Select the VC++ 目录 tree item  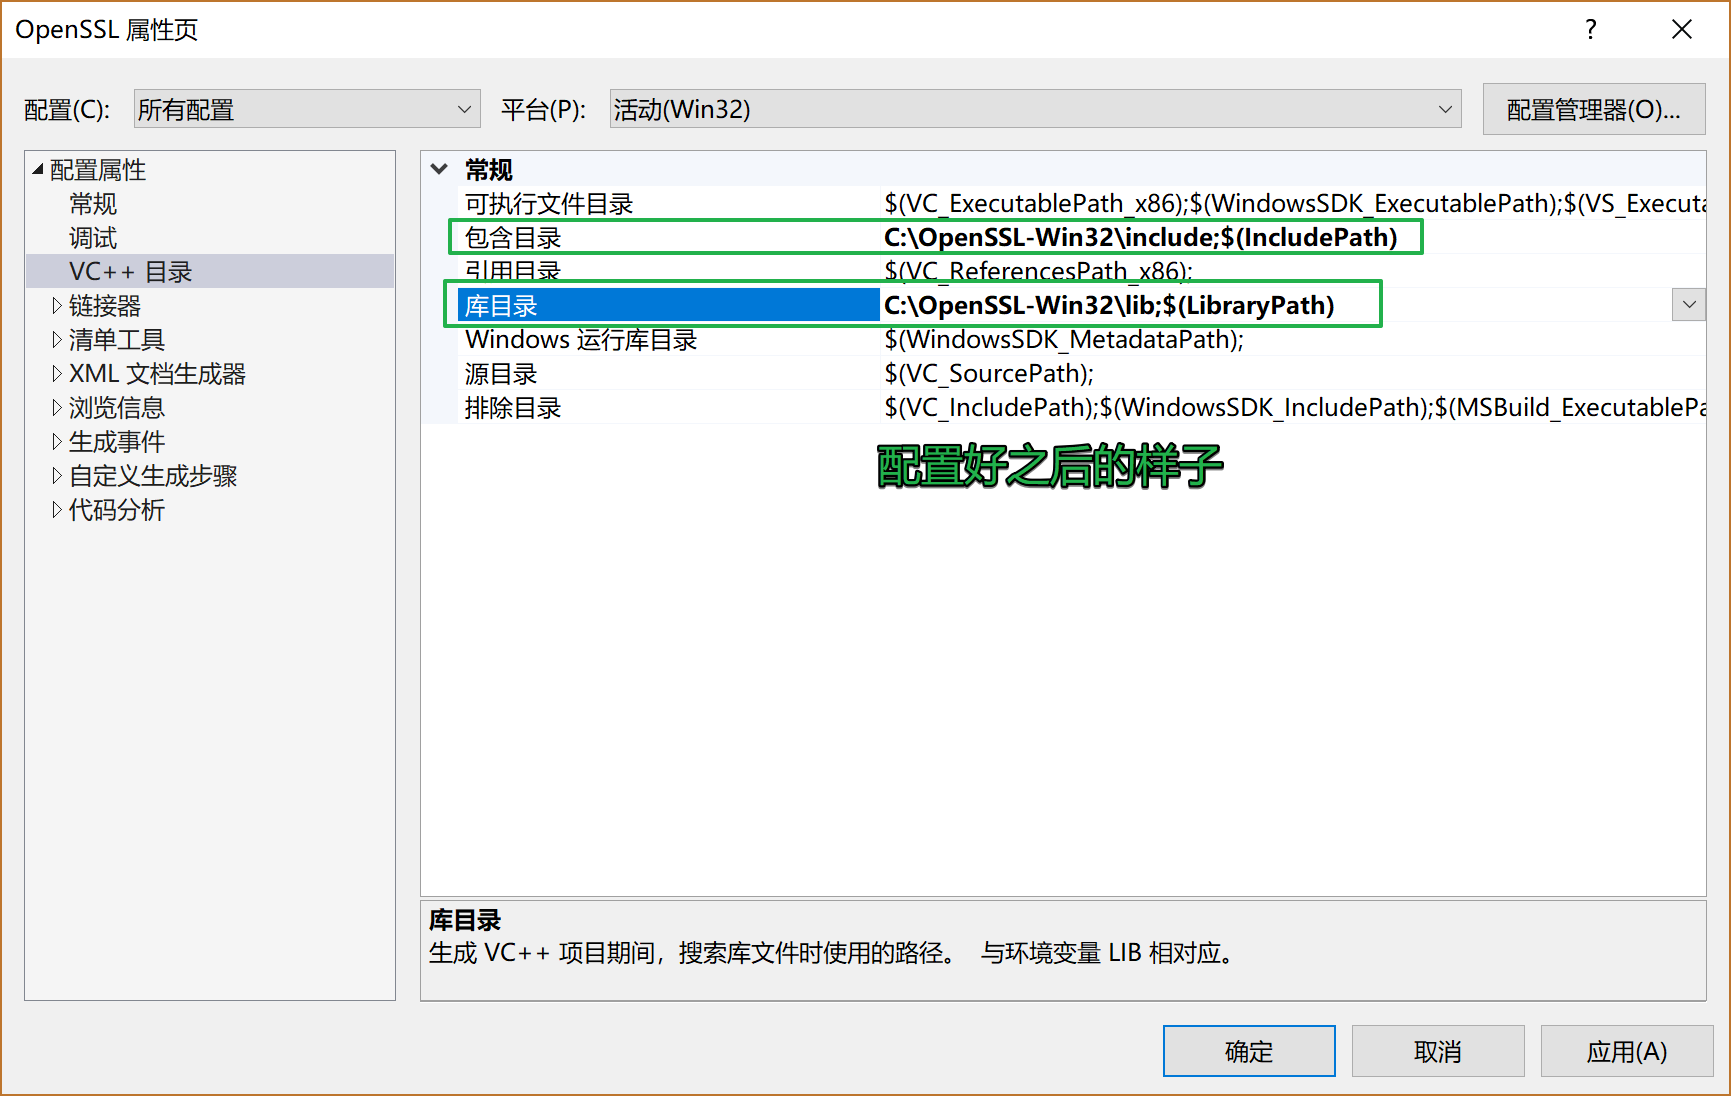tap(130, 272)
